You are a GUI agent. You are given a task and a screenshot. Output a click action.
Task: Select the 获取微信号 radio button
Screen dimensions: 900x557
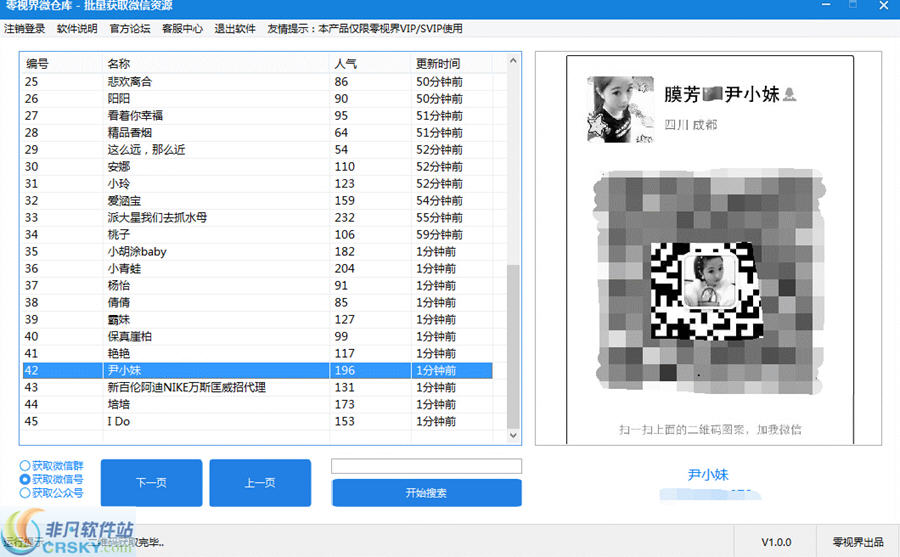[26, 479]
